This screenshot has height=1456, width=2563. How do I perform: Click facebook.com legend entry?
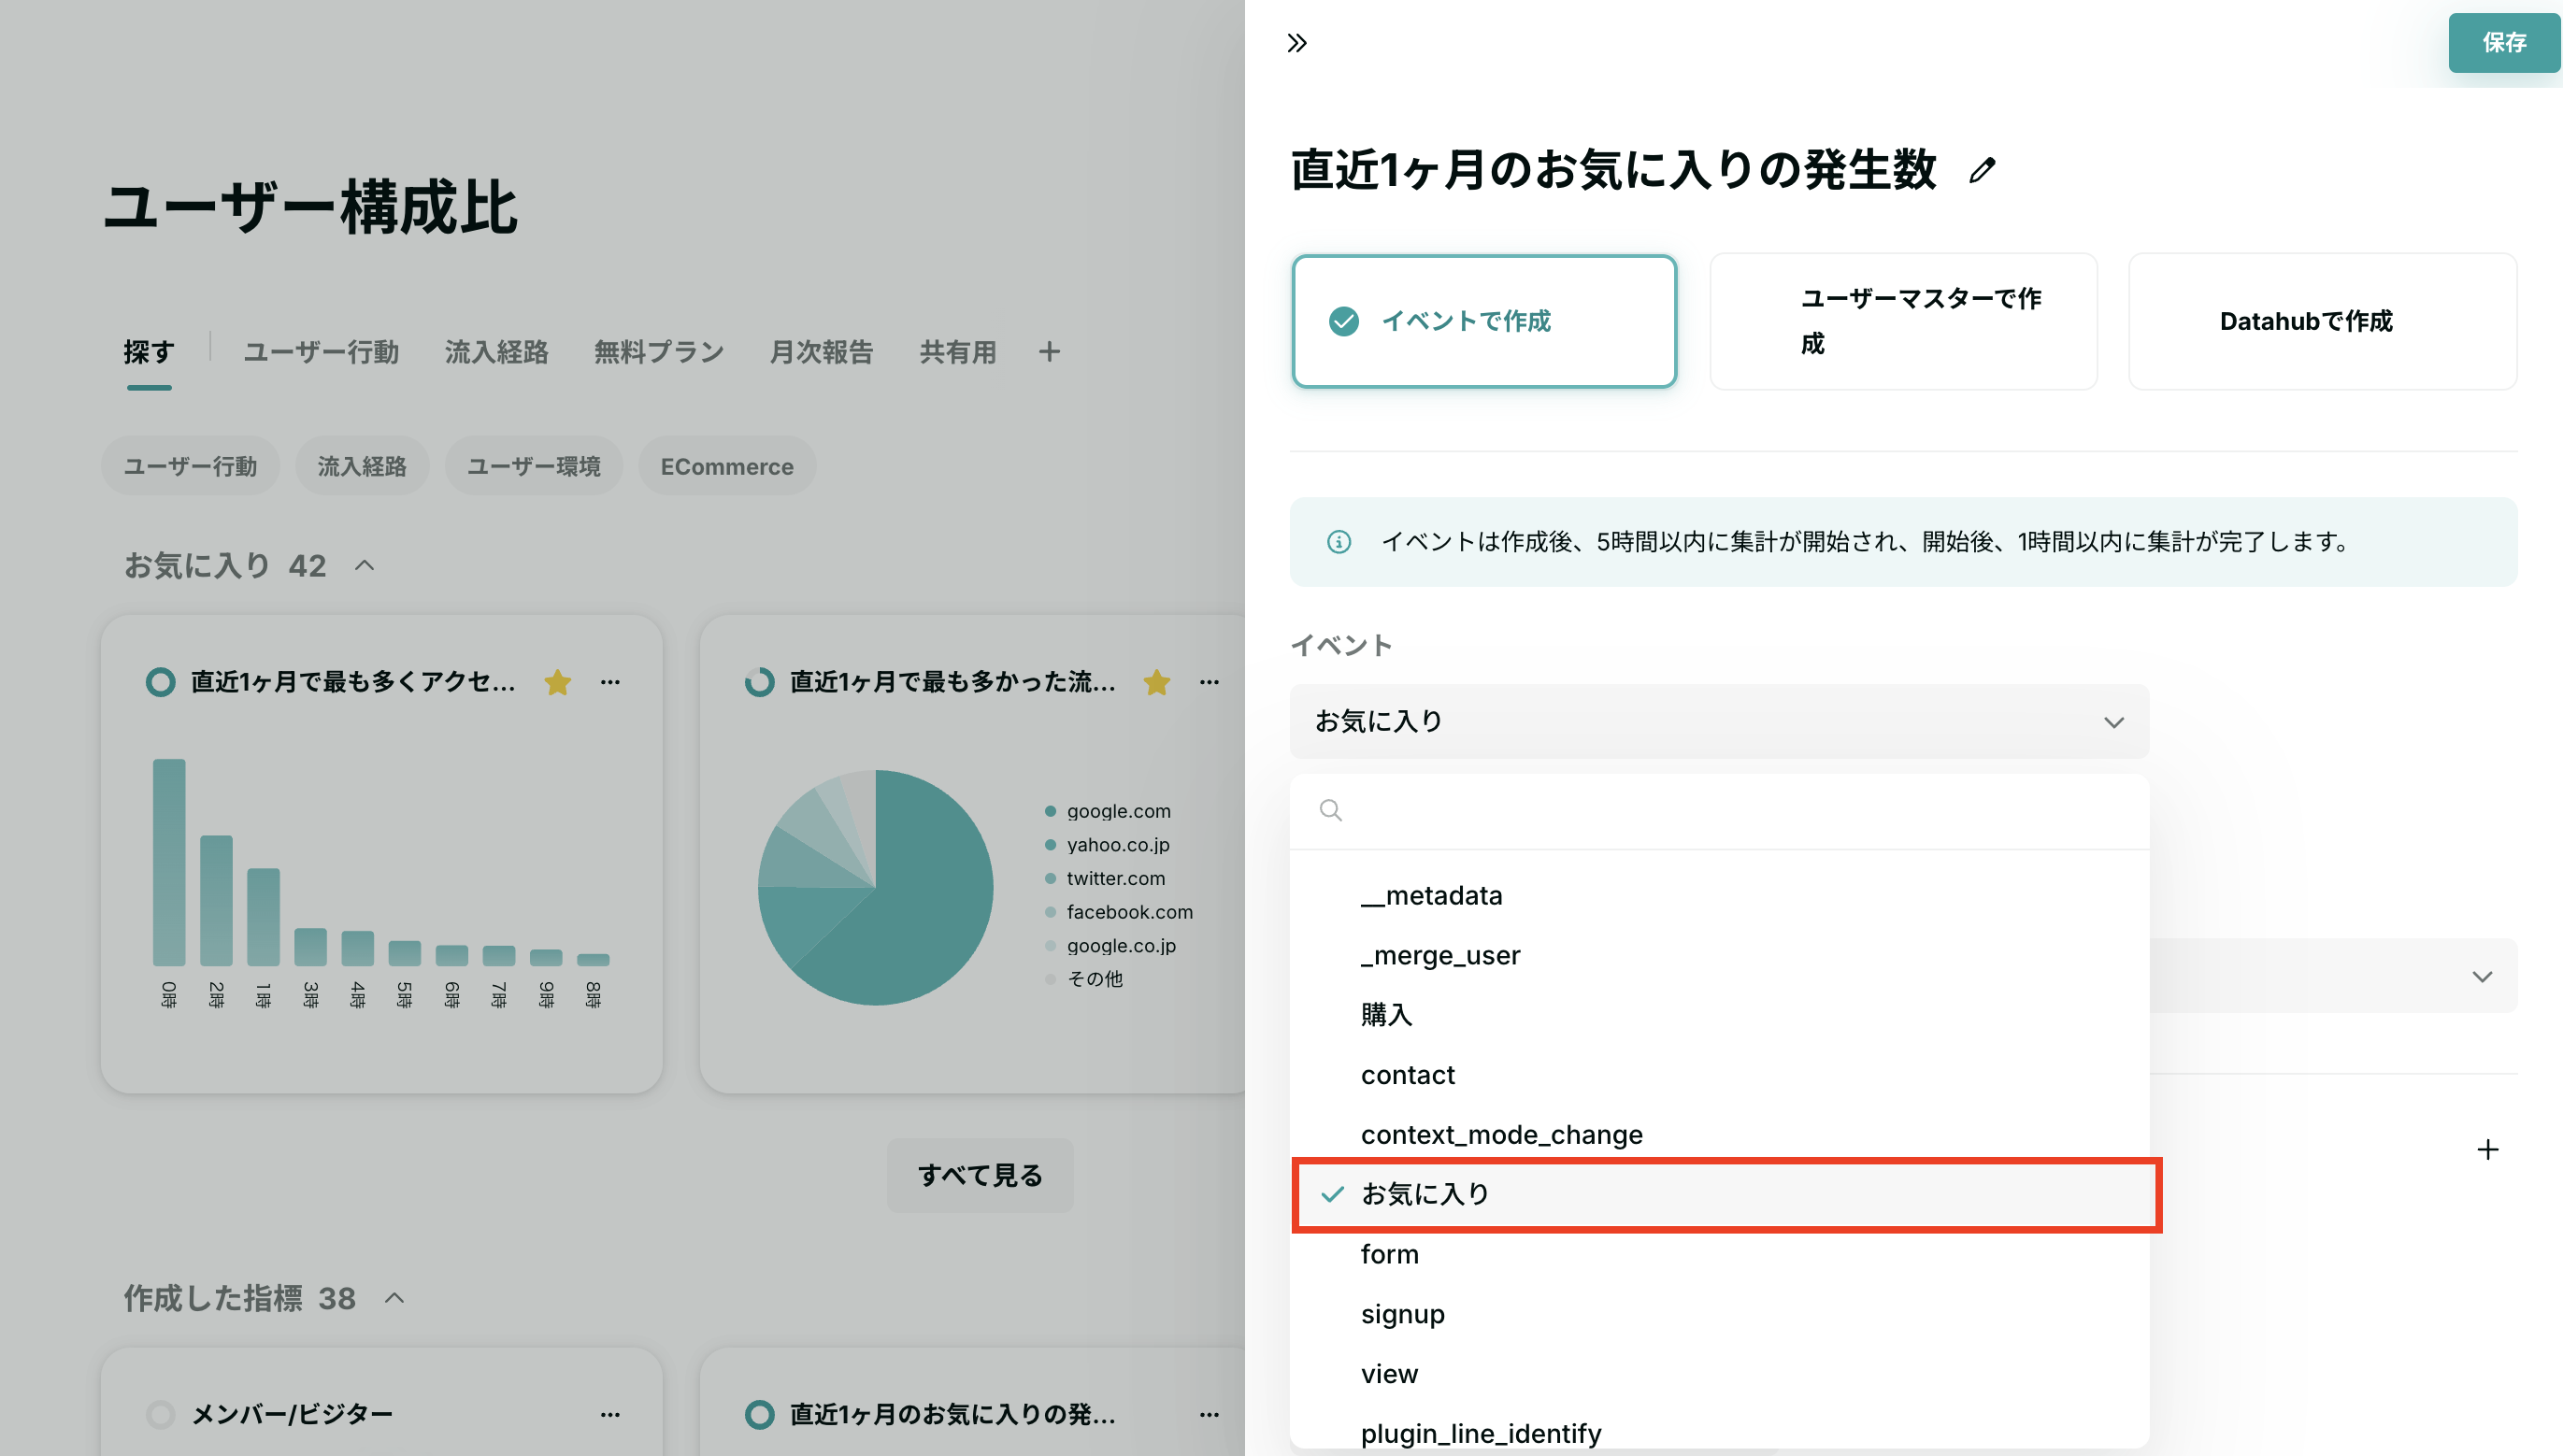(1119, 912)
